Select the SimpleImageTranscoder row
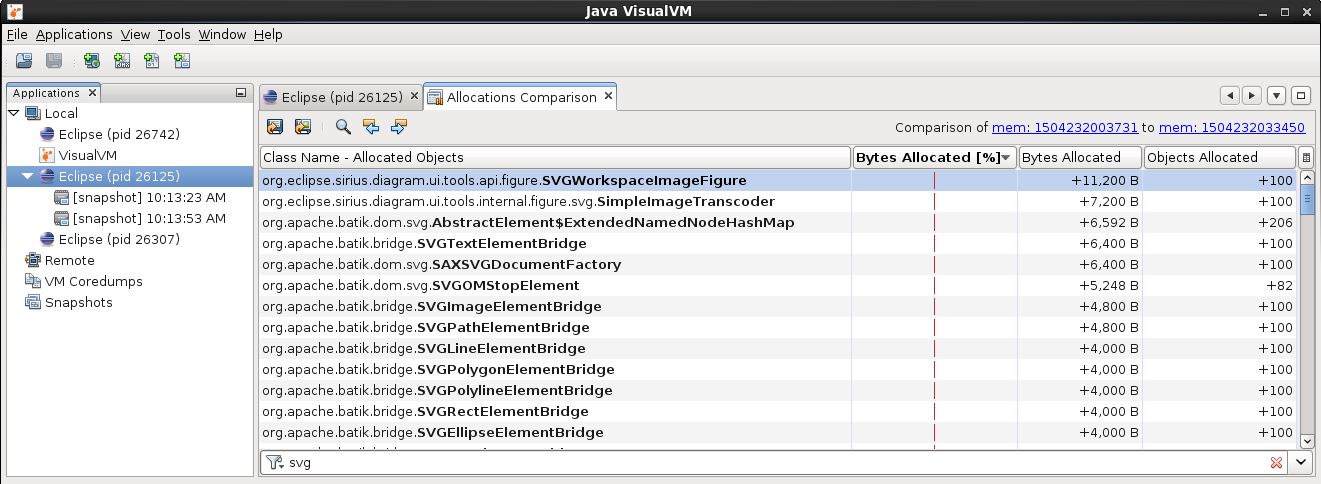Image resolution: width=1321 pixels, height=484 pixels. pos(778,201)
